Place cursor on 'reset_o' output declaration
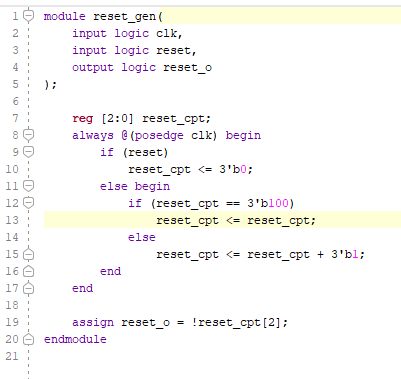 tap(187, 68)
